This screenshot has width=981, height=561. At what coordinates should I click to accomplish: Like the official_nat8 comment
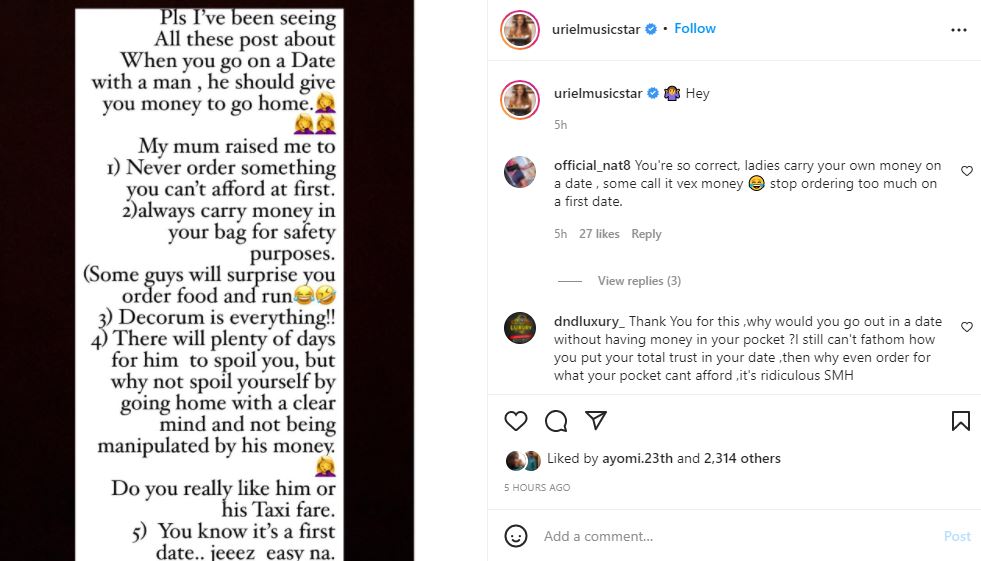tap(966, 171)
